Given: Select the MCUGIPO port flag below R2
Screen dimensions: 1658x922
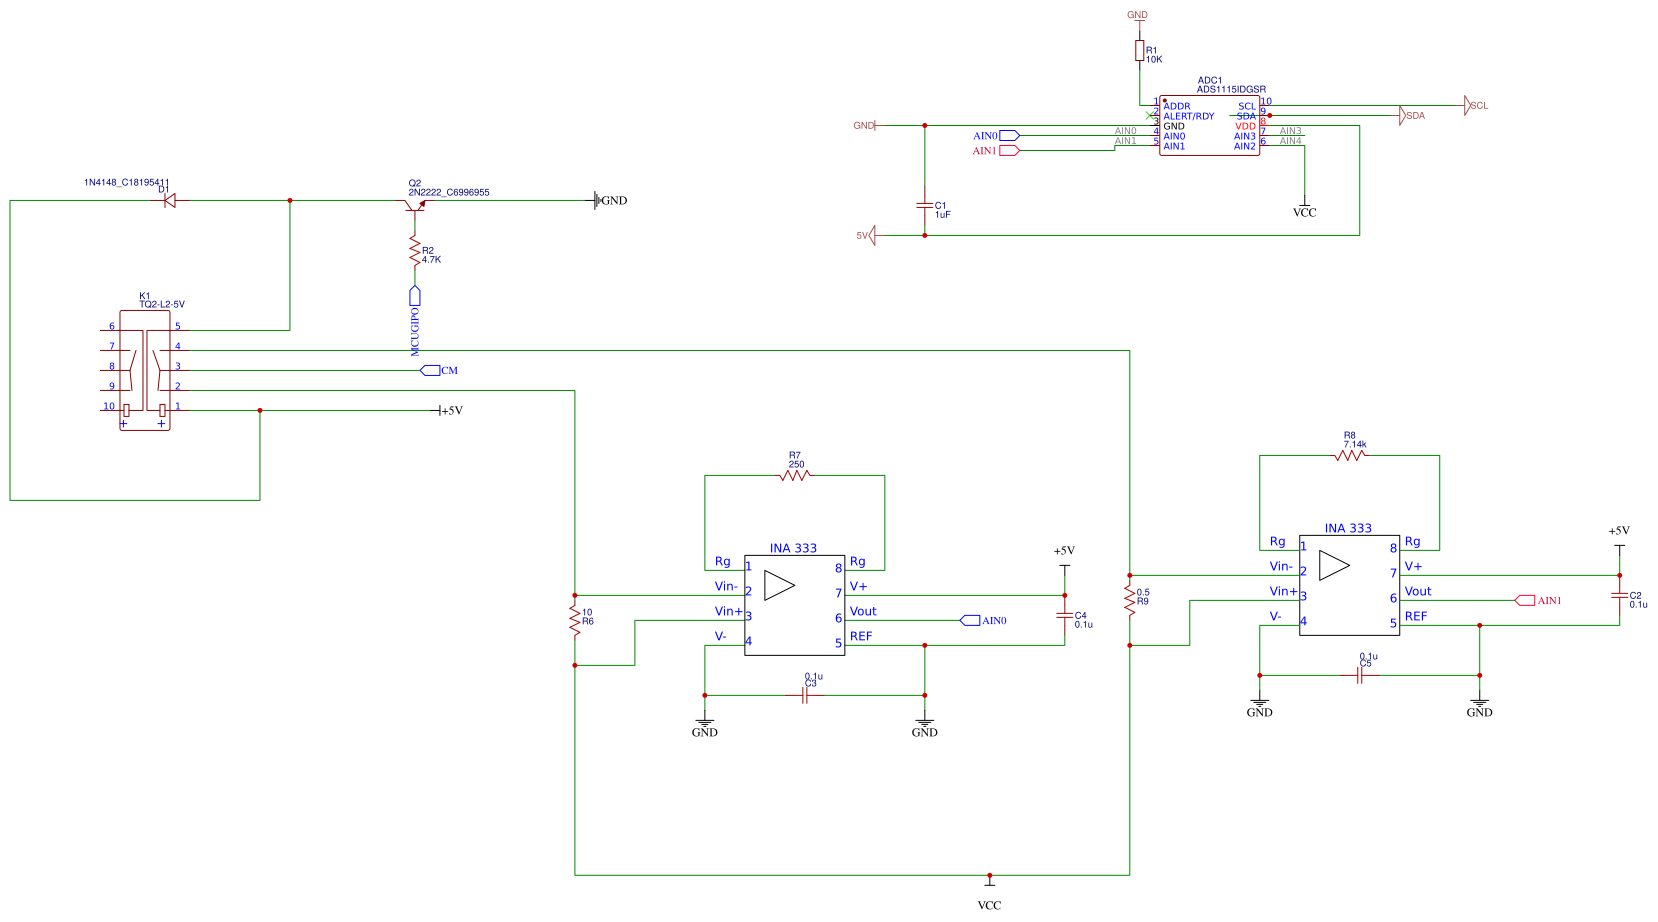Looking at the screenshot, I should coord(415,296).
